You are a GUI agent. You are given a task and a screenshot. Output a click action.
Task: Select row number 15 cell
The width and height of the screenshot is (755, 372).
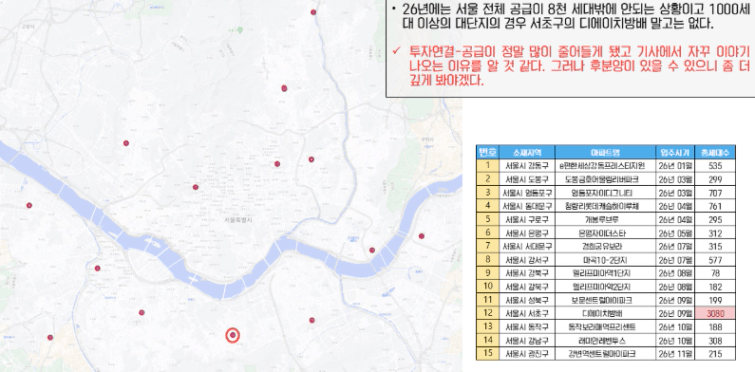(487, 354)
